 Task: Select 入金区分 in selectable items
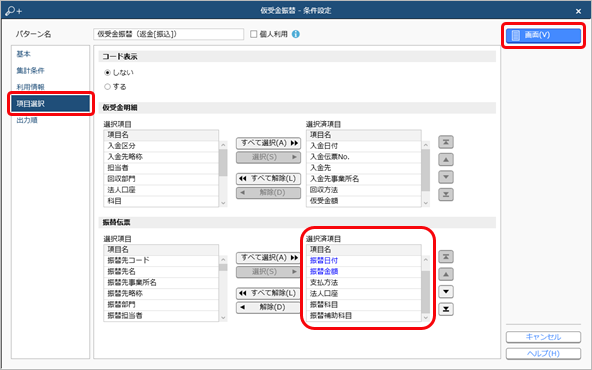pyautogui.click(x=161, y=146)
